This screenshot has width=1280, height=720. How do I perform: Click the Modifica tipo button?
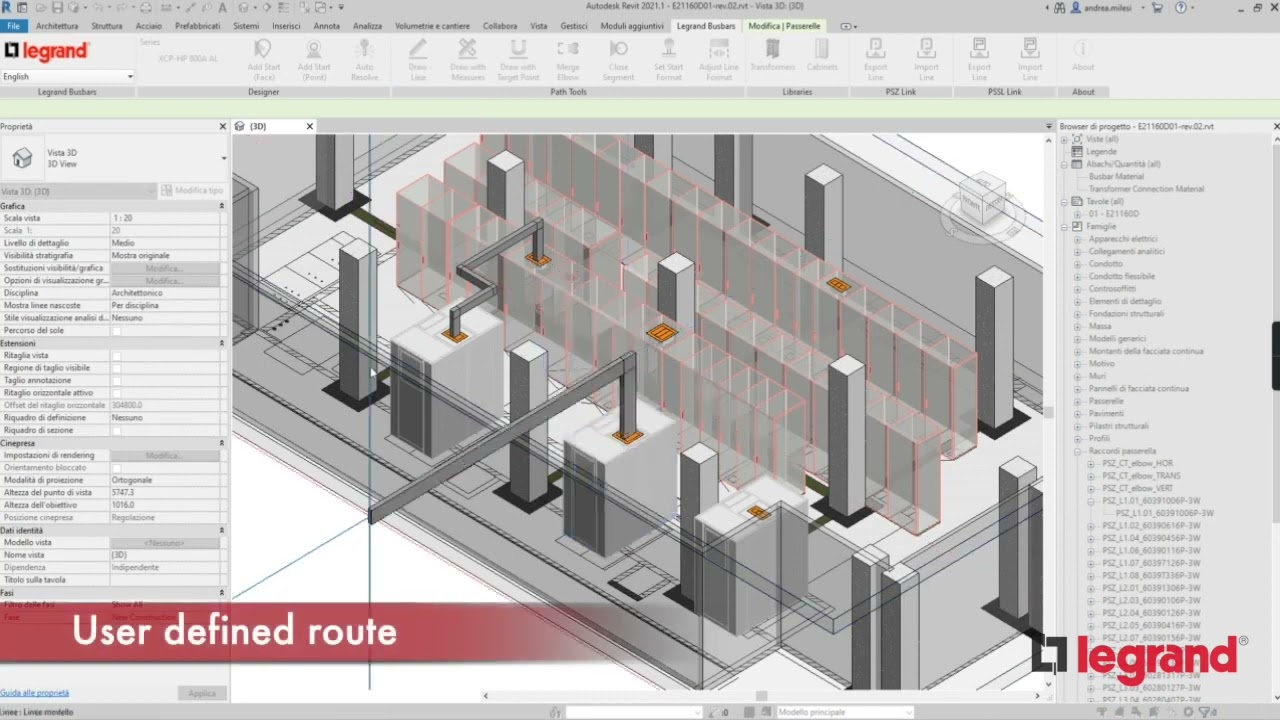click(x=192, y=190)
